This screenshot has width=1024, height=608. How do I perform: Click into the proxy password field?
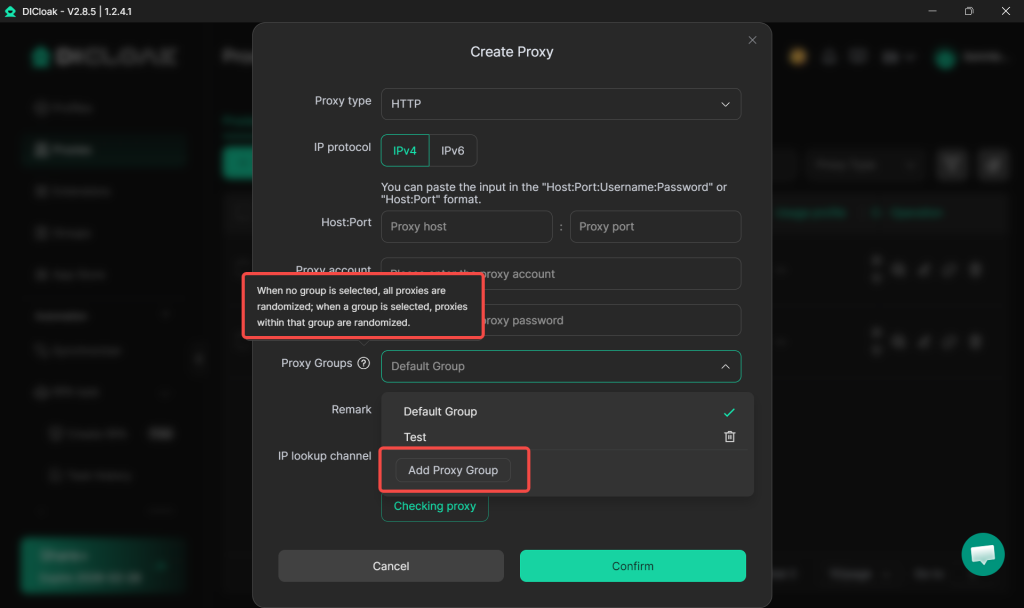[610, 320]
